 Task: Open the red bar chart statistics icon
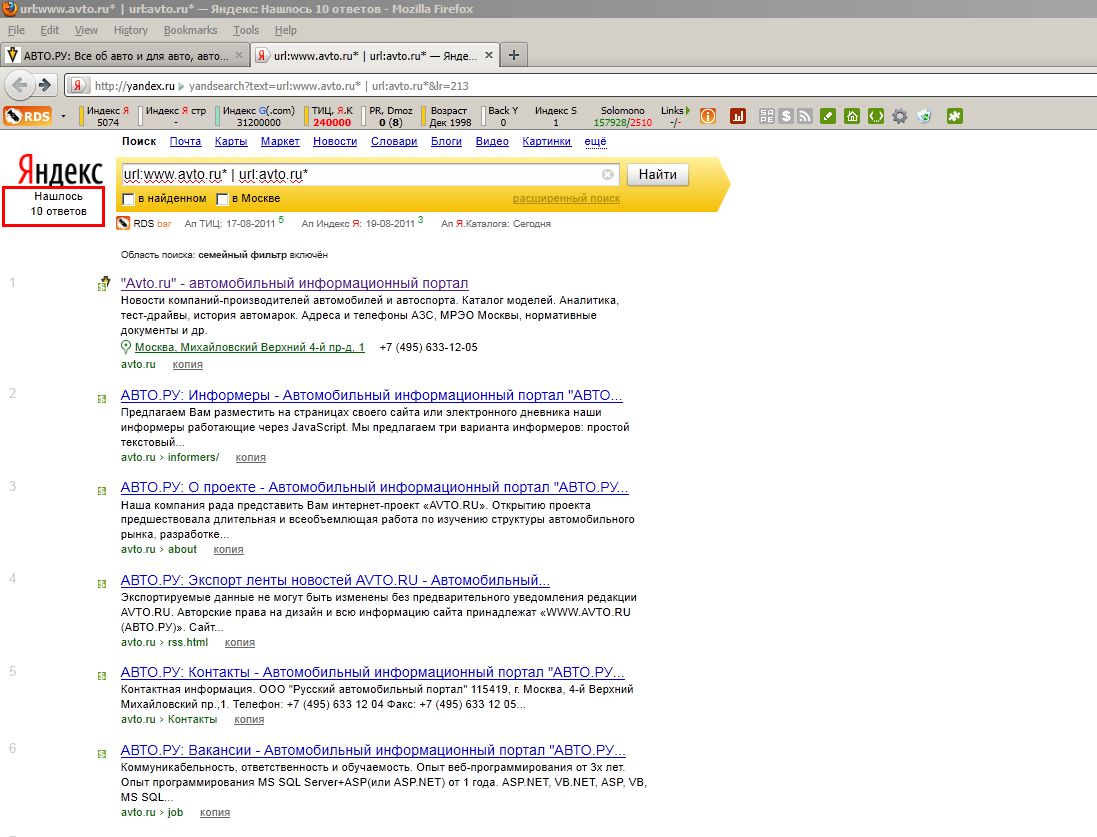click(738, 116)
